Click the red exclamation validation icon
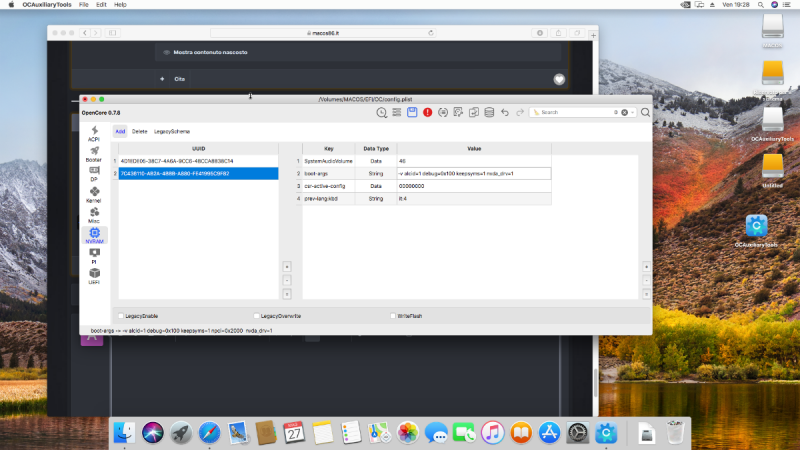Image resolution: width=800 pixels, height=450 pixels. coord(428,112)
